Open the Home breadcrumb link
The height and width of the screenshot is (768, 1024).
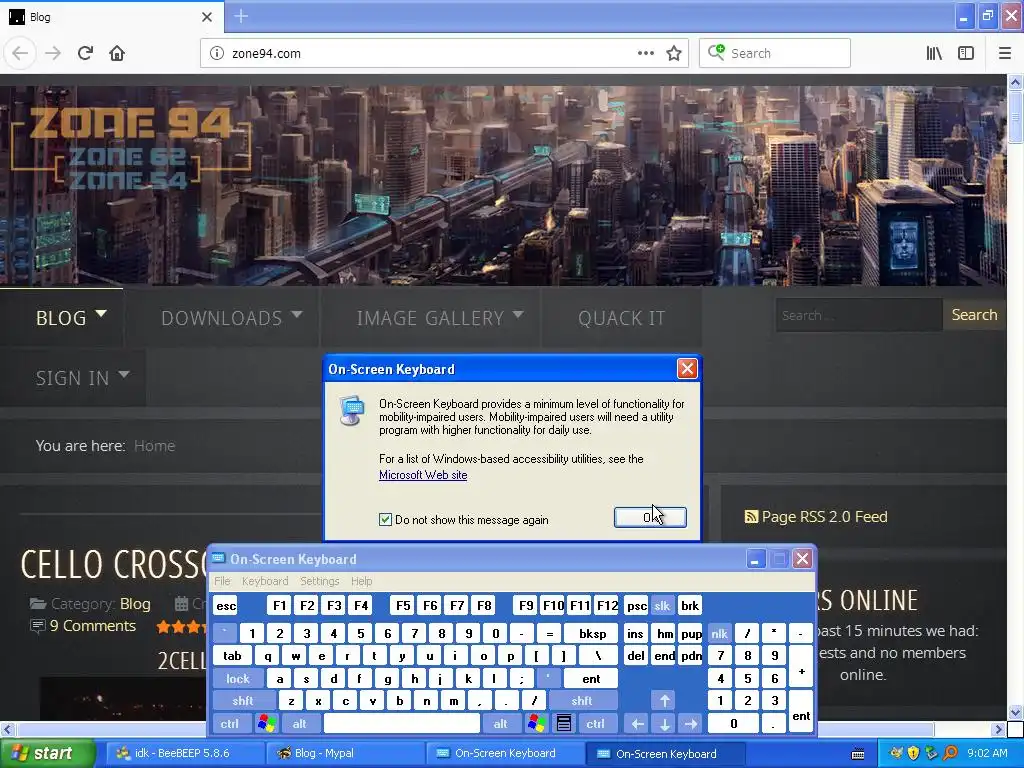pos(154,446)
